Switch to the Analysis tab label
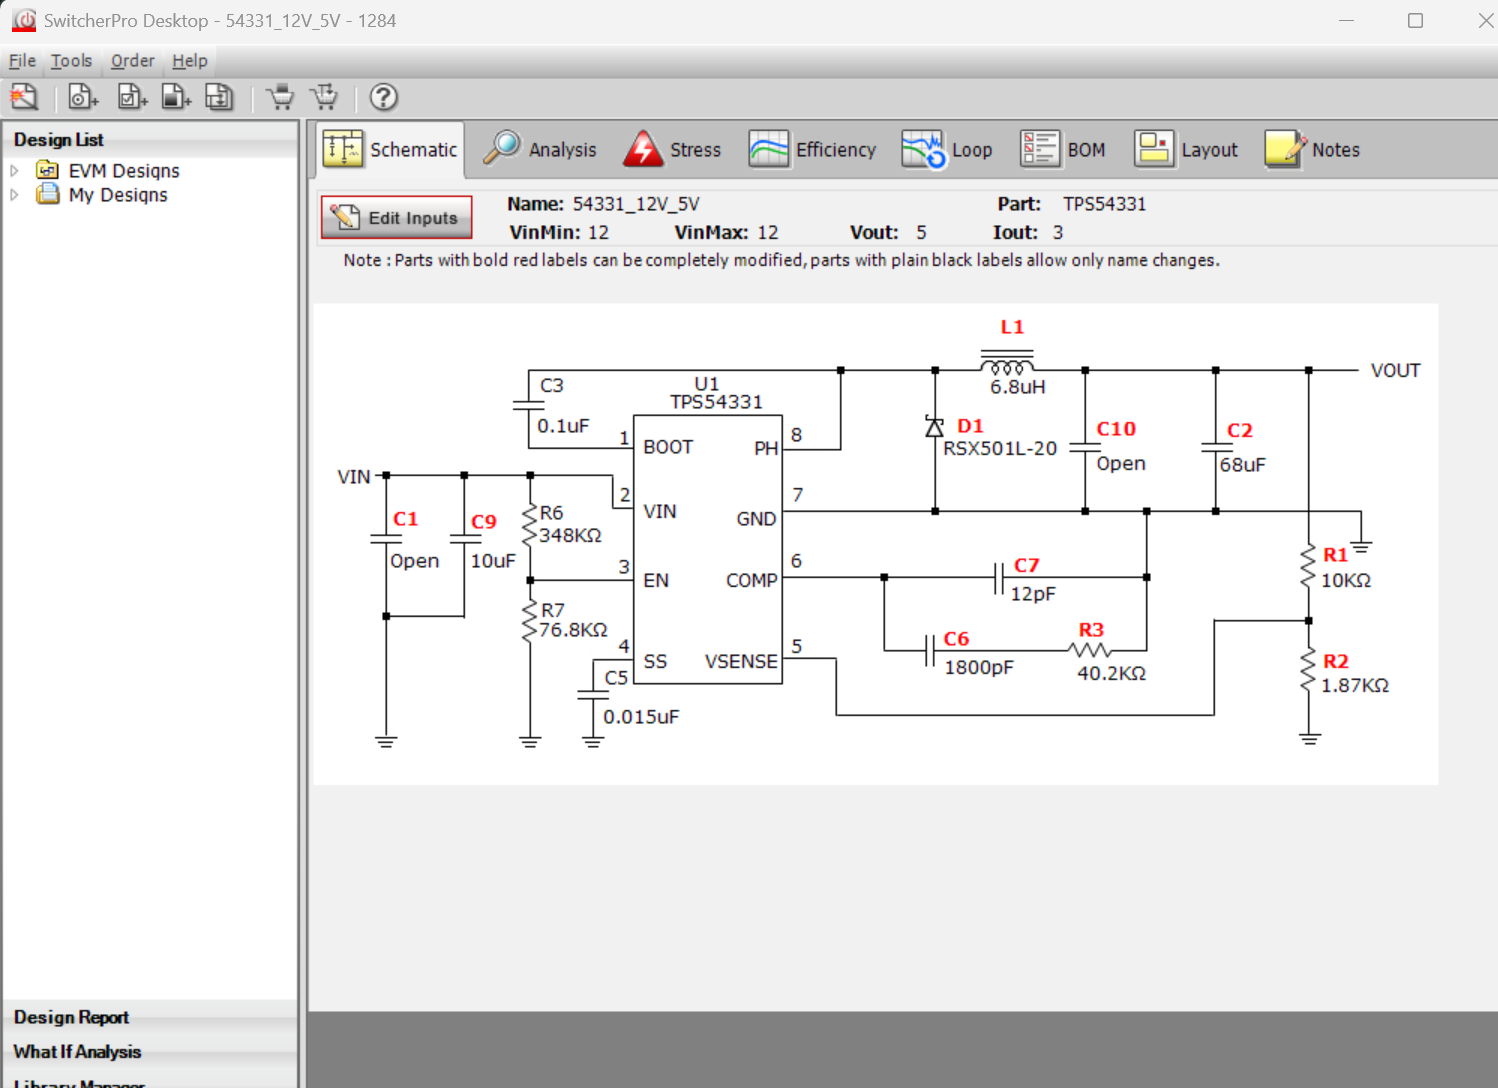 click(562, 150)
